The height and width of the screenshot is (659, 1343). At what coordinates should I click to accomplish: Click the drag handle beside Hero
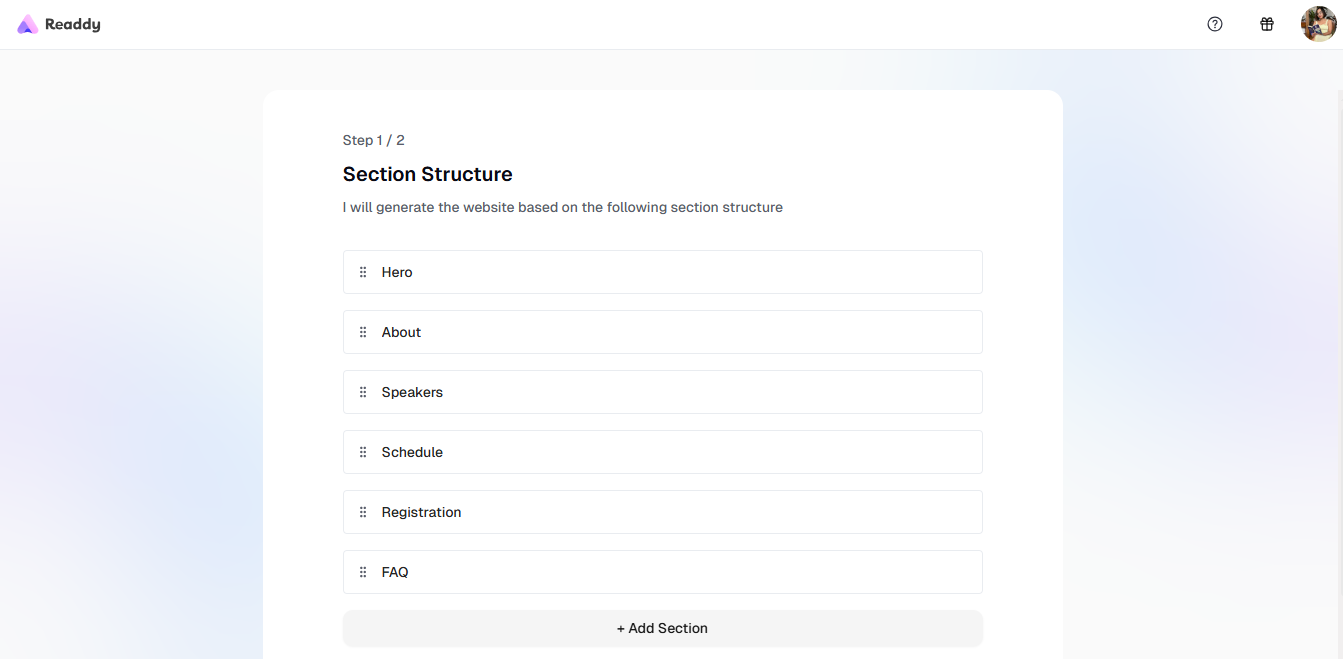(x=363, y=272)
